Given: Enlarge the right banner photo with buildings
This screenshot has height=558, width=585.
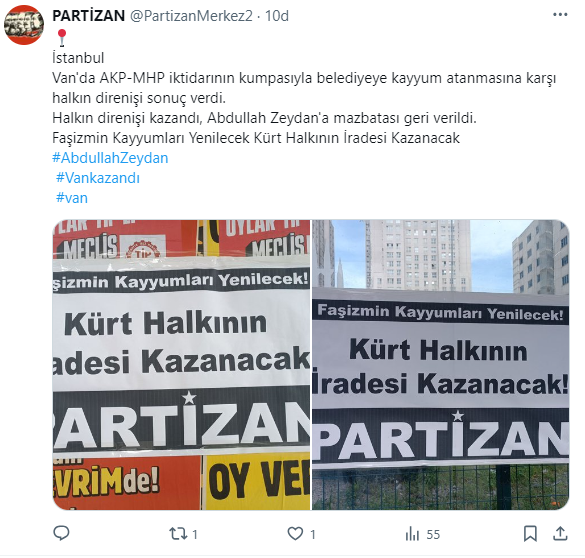Looking at the screenshot, I should pyautogui.click(x=441, y=365).
